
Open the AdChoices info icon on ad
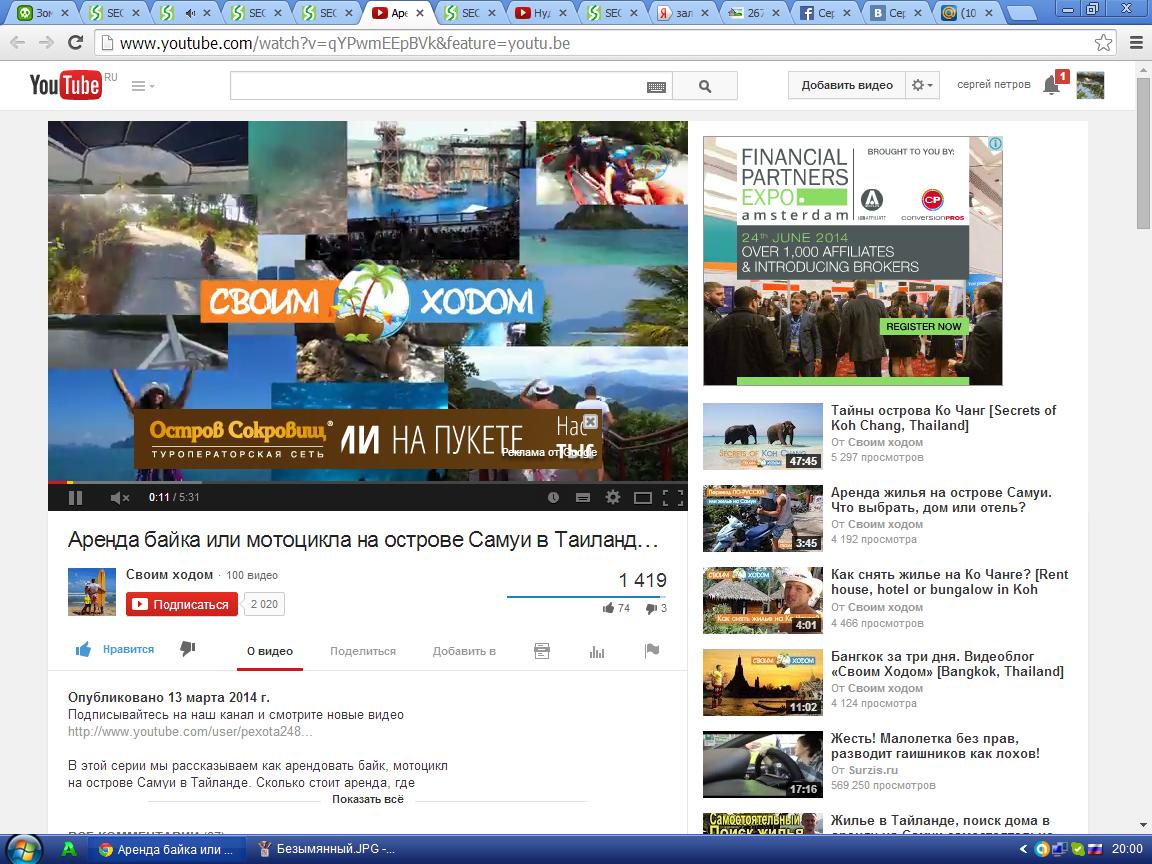click(x=995, y=144)
